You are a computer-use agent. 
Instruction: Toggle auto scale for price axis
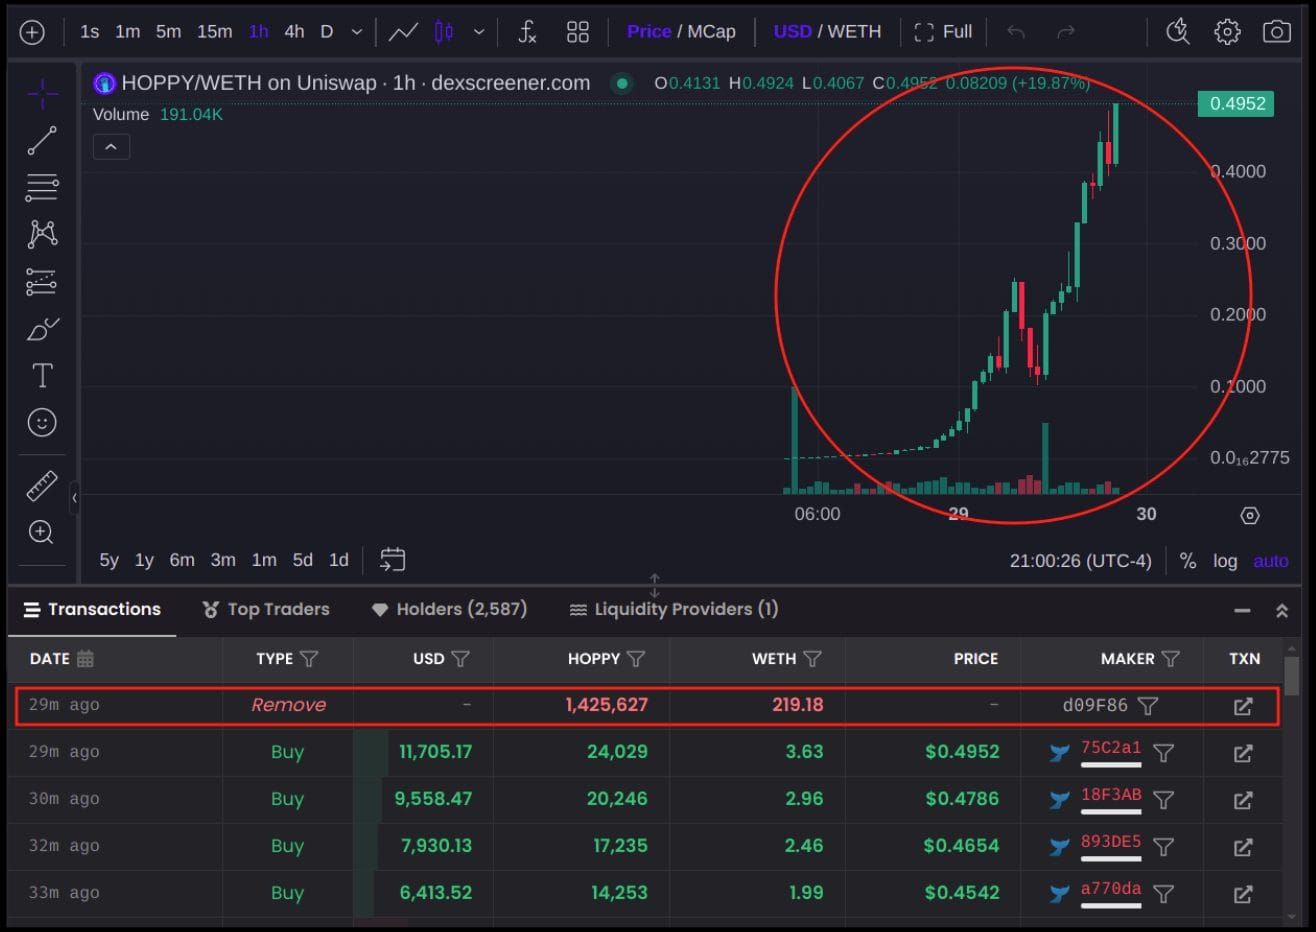1271,561
